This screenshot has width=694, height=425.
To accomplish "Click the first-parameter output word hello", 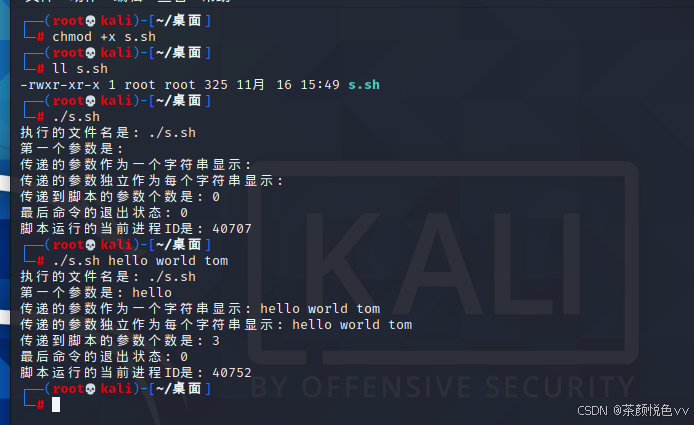I will coord(152,293).
